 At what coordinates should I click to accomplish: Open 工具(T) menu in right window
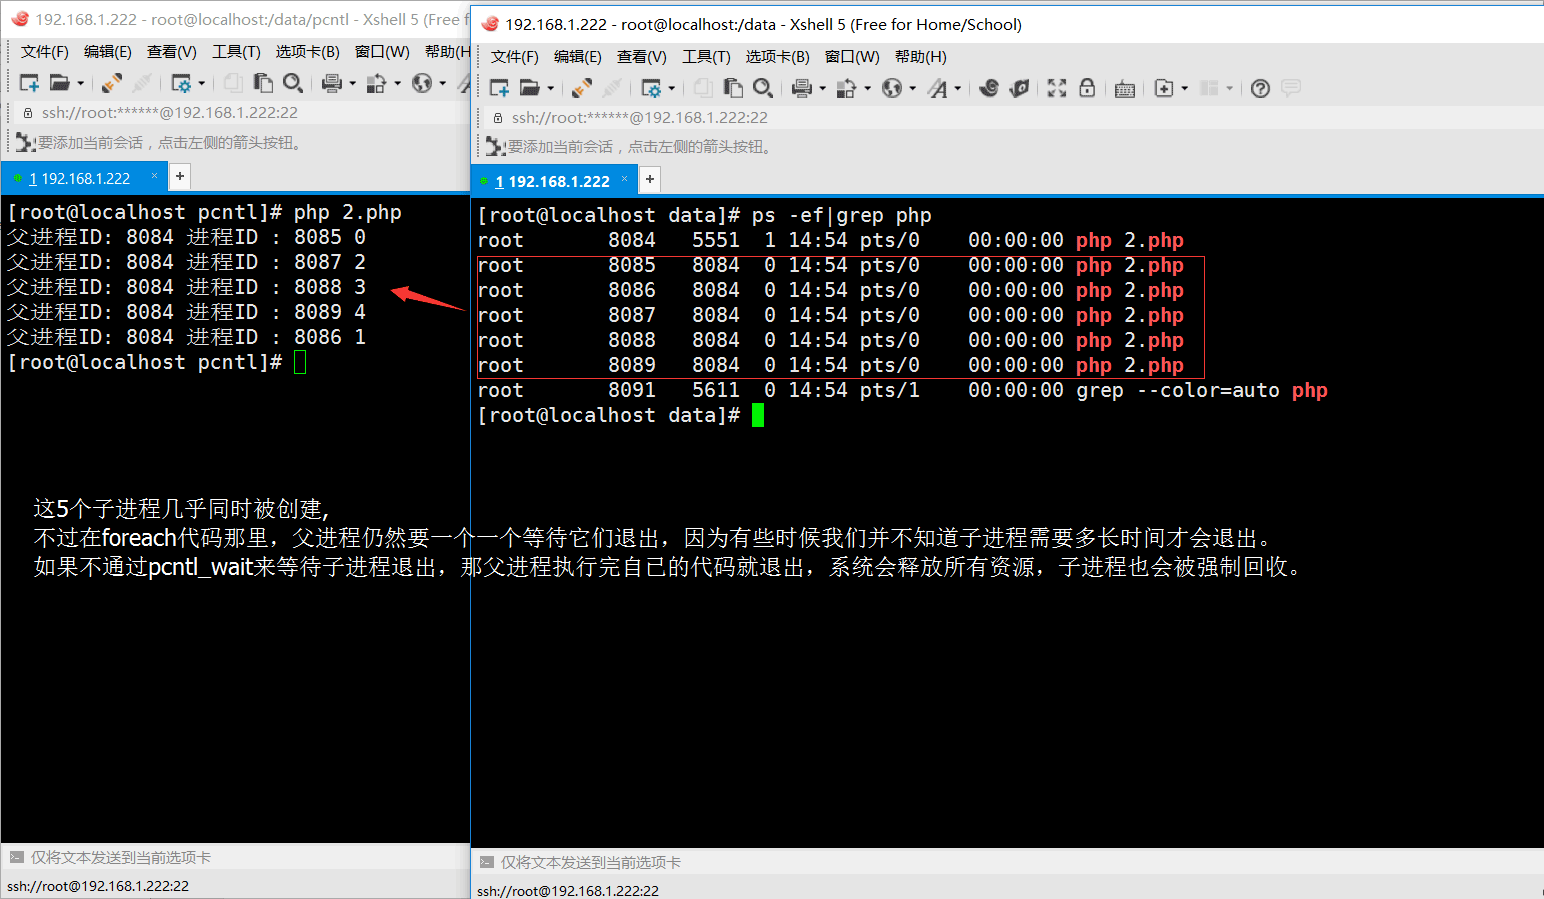point(706,57)
